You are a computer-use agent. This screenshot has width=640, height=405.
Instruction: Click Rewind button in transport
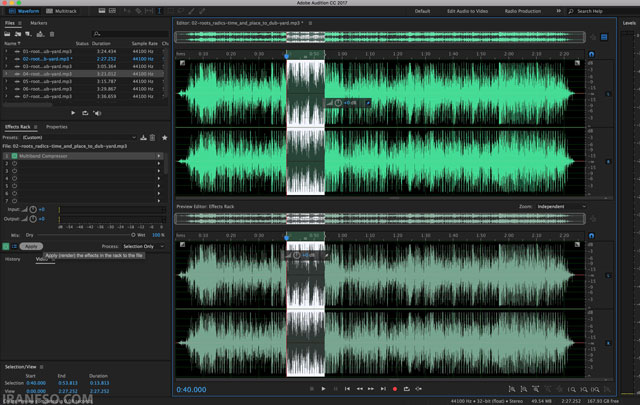(x=359, y=389)
